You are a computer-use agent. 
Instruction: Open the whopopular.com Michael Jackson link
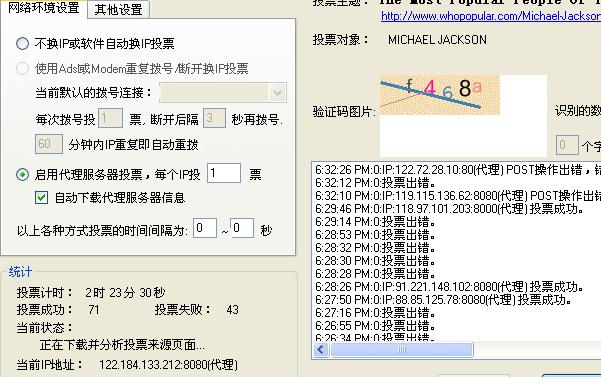pyautogui.click(x=491, y=16)
